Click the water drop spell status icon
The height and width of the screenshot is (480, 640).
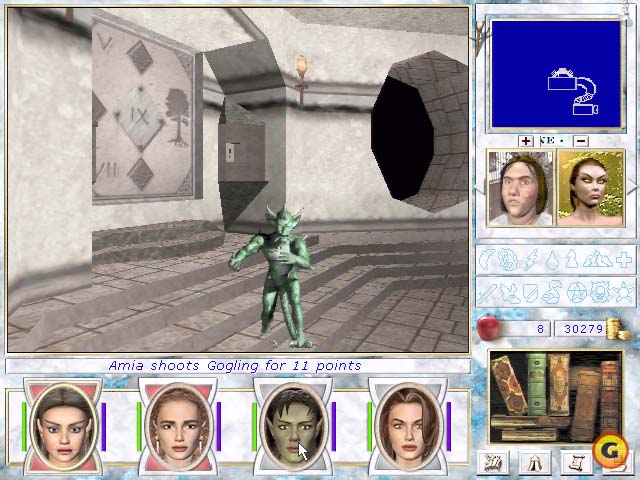coord(553,260)
